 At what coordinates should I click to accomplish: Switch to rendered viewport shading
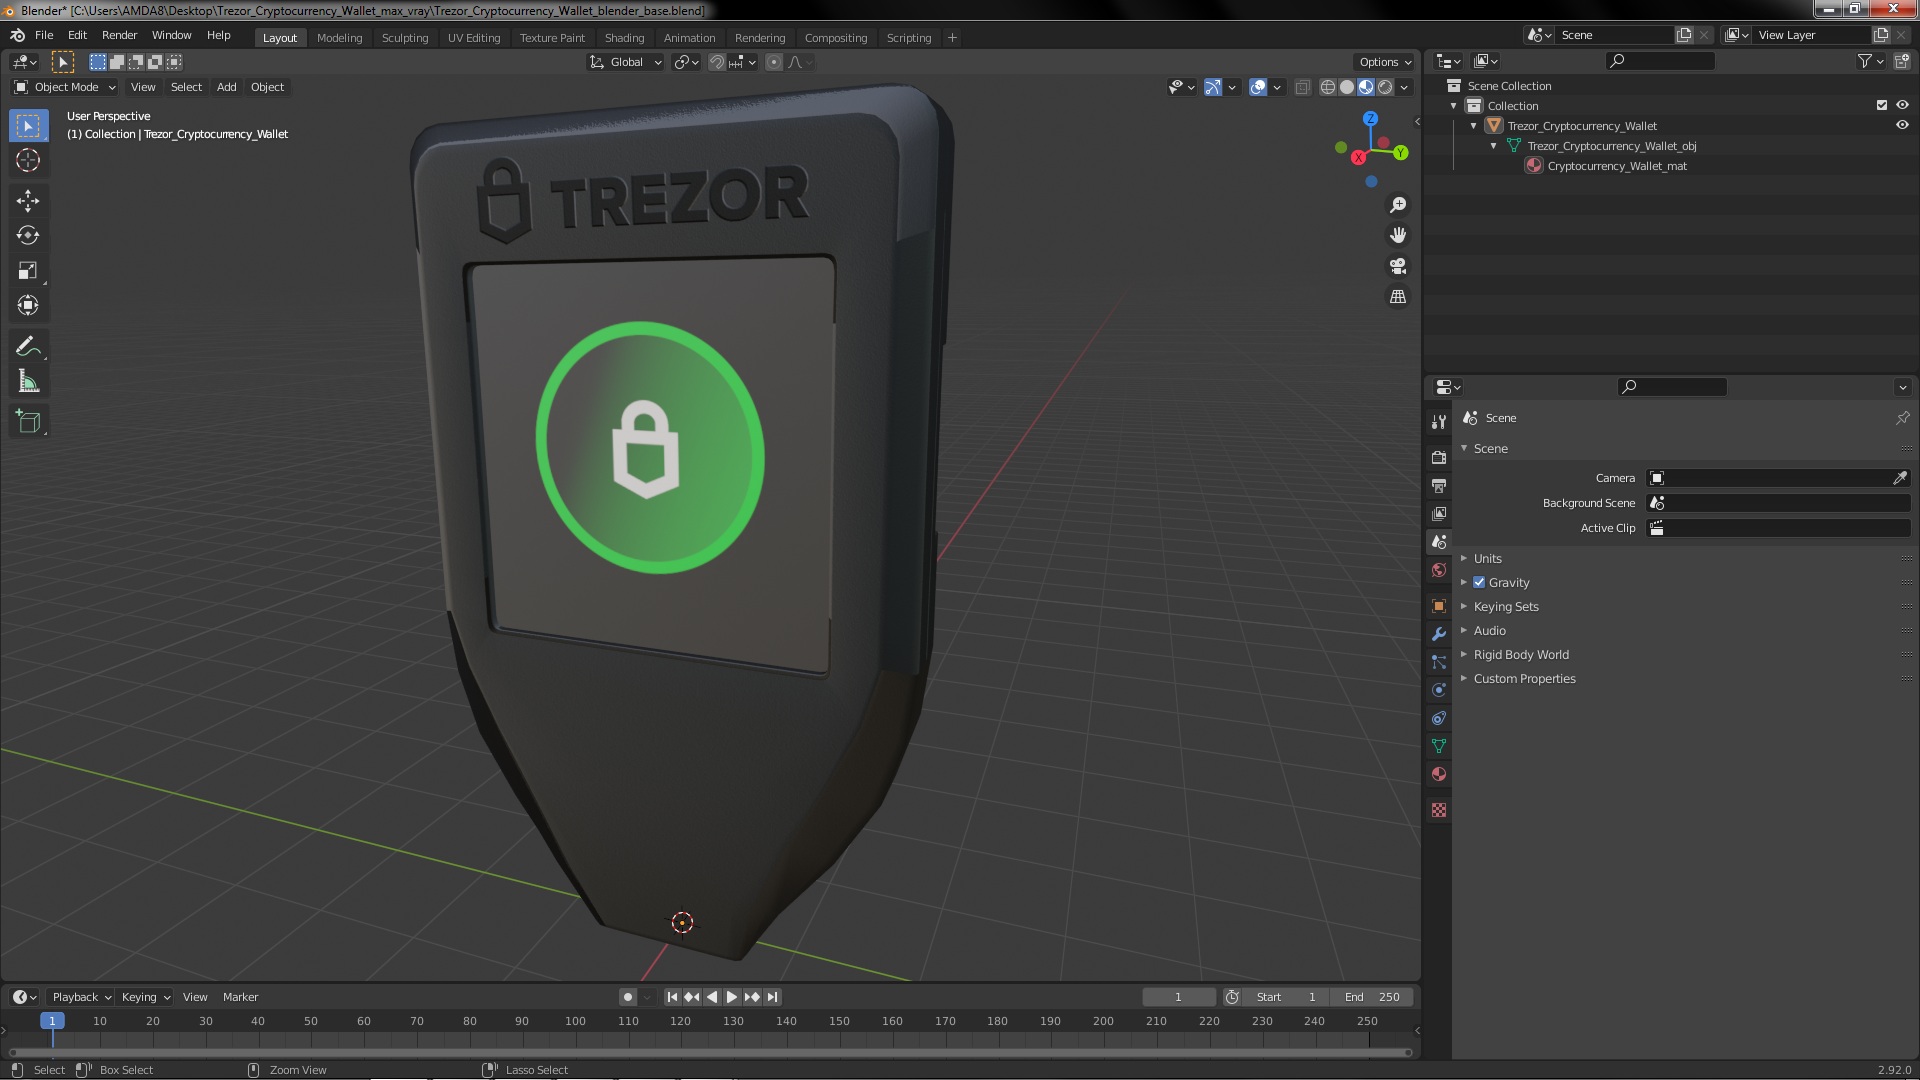(1385, 87)
